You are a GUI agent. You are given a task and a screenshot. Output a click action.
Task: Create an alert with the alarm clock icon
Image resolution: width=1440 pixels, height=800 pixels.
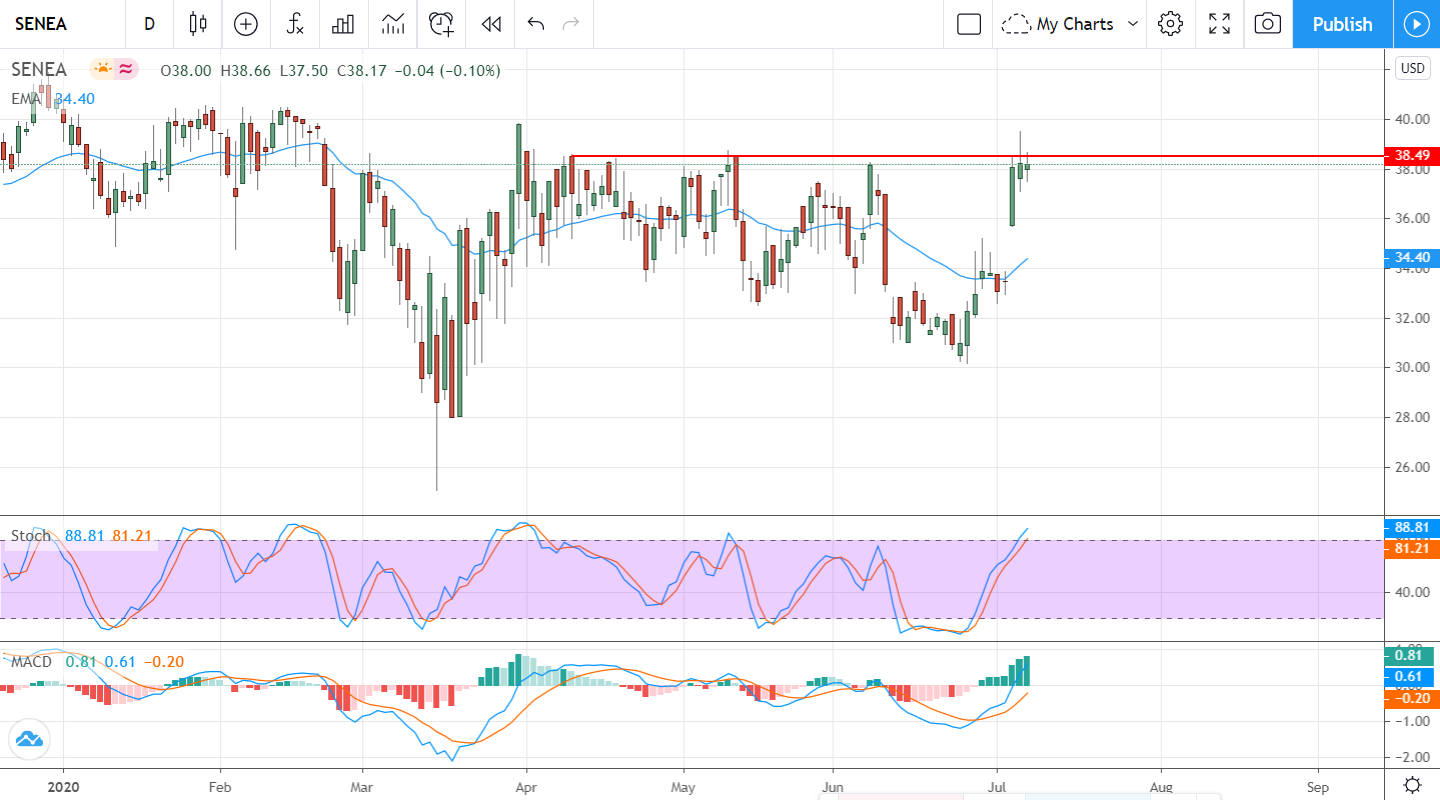tap(442, 24)
